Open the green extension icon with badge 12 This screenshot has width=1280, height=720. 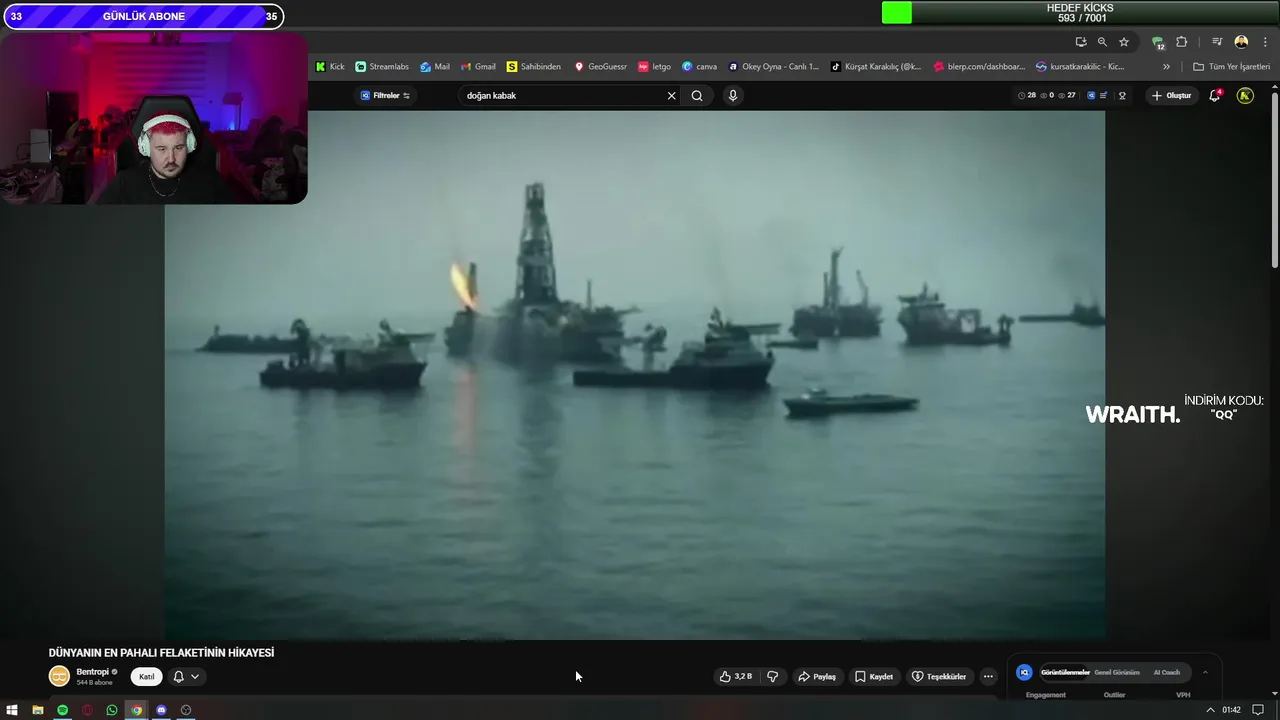pos(1158,43)
